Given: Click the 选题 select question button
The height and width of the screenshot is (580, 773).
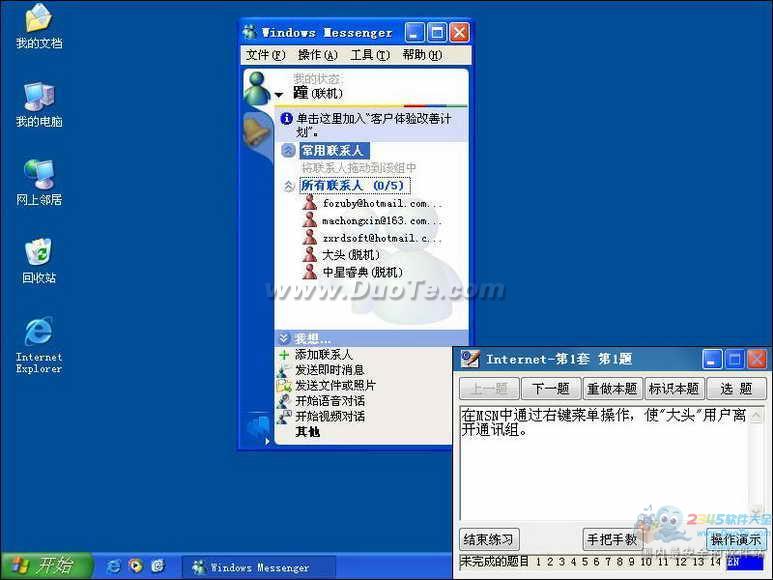Looking at the screenshot, I should [x=737, y=389].
